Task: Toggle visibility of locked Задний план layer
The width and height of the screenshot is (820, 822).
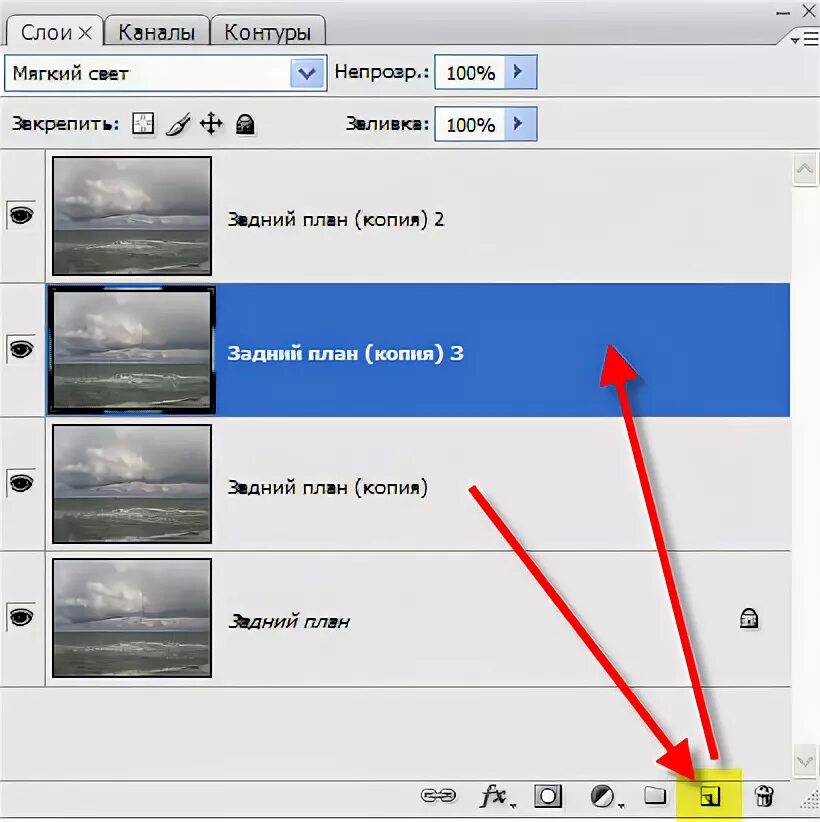Action: pos(21,617)
